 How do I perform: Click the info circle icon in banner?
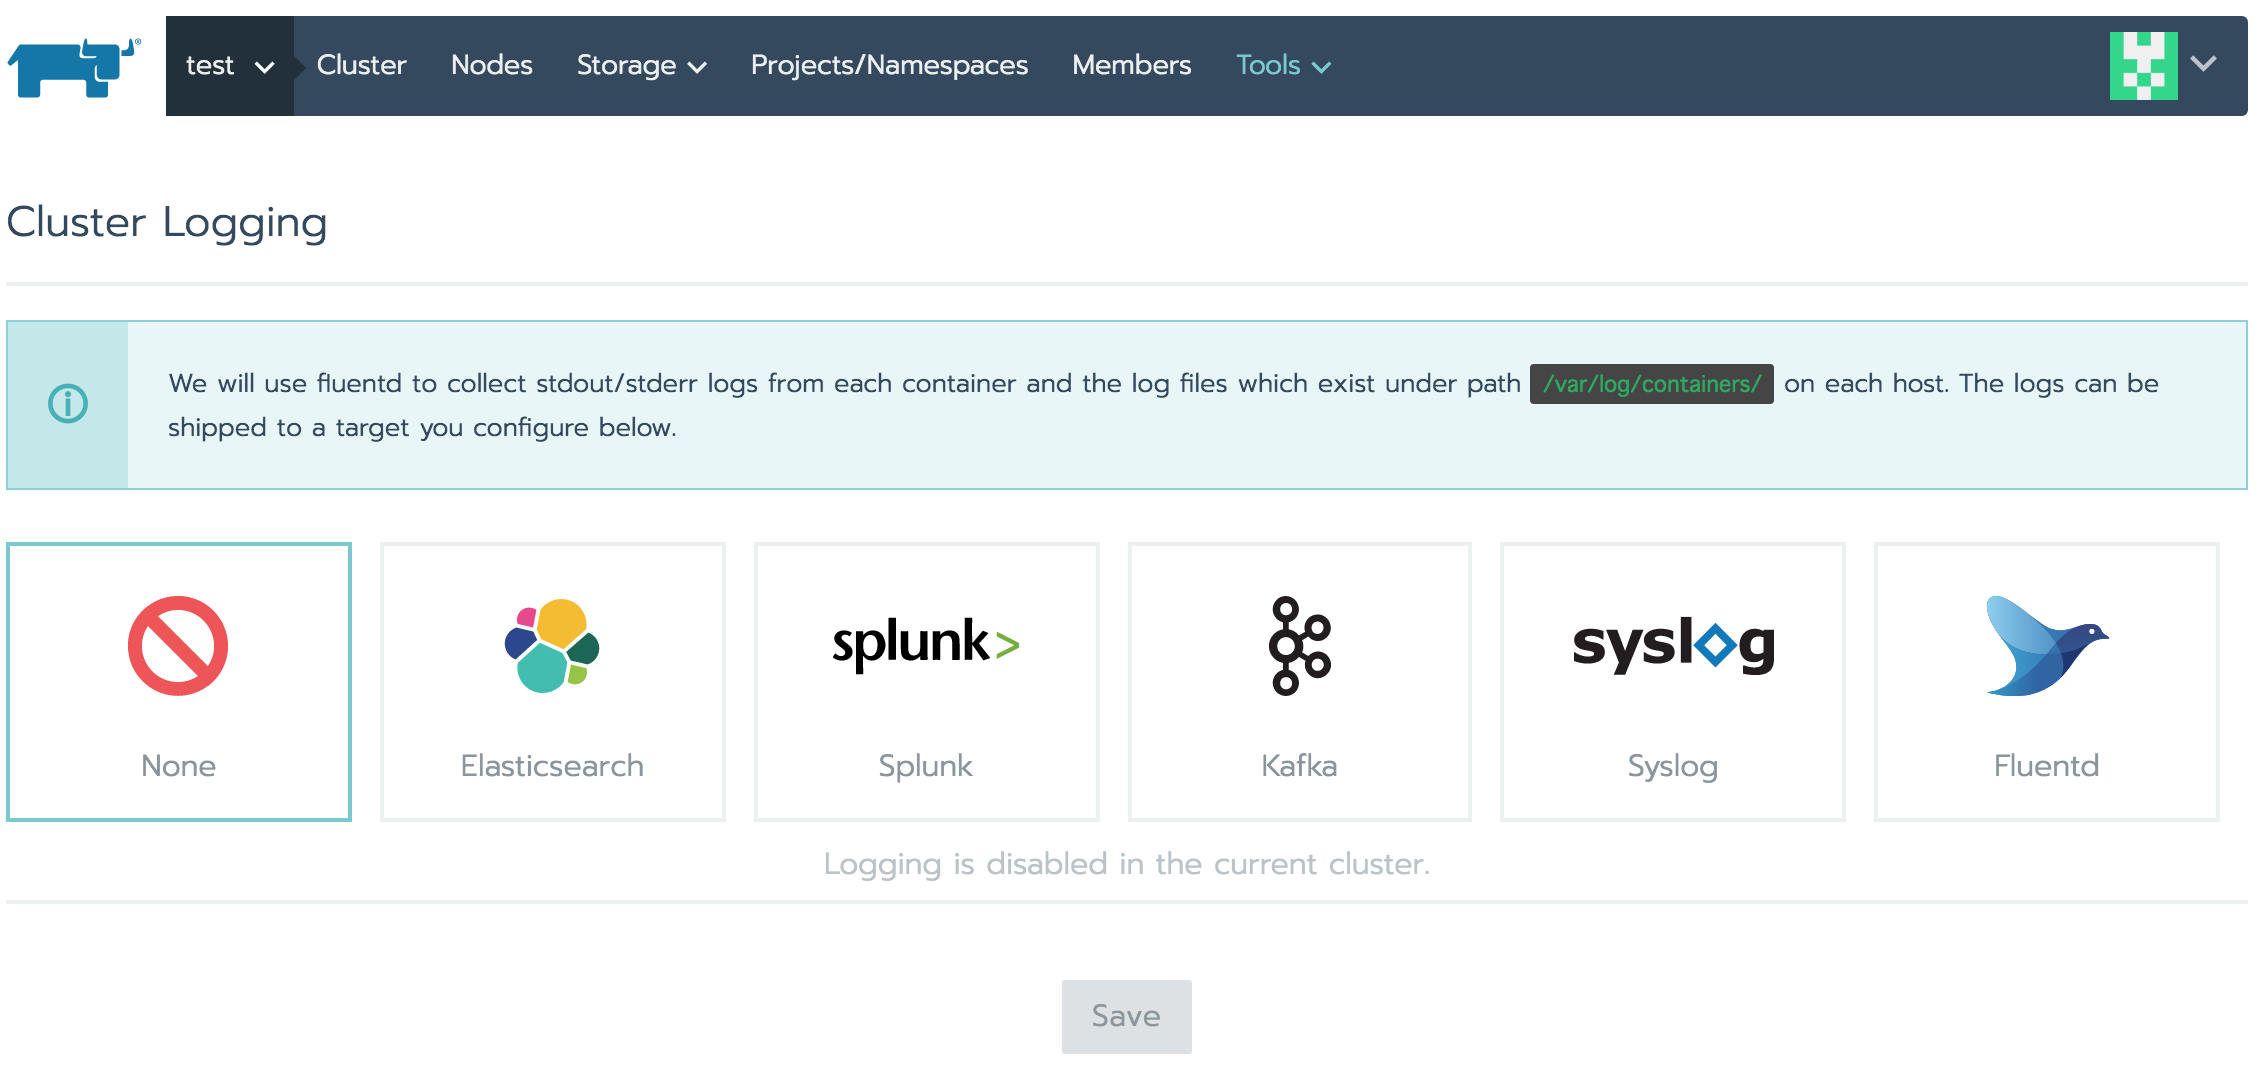coord(68,404)
